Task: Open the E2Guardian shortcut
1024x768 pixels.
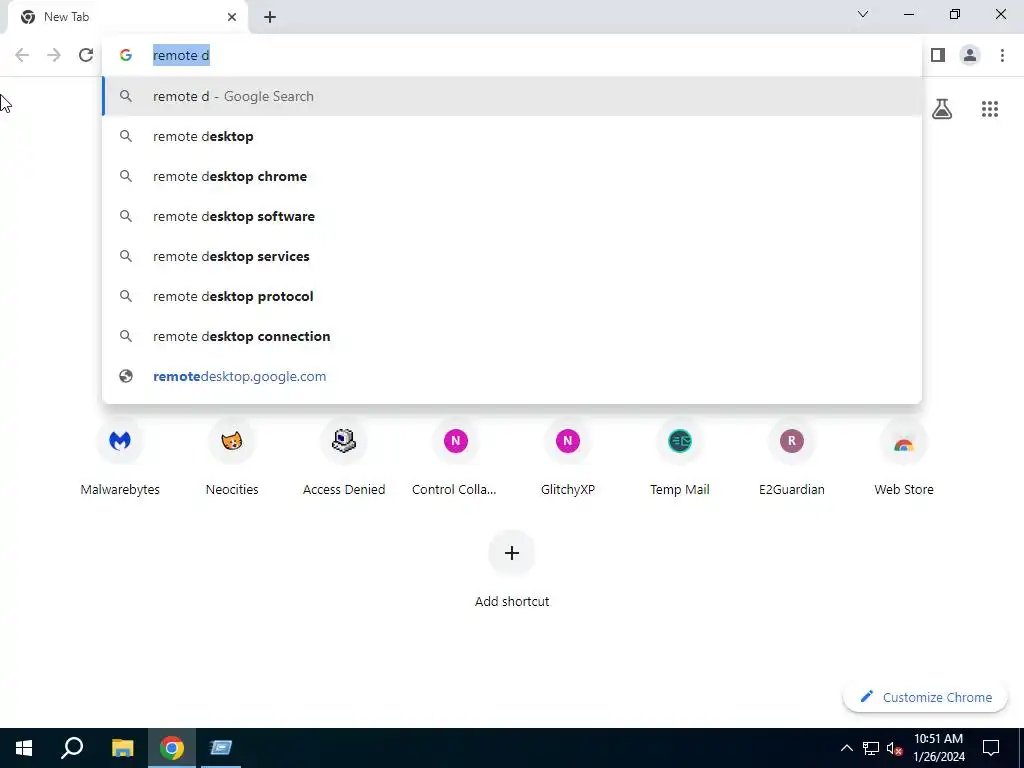Action: [x=792, y=457]
